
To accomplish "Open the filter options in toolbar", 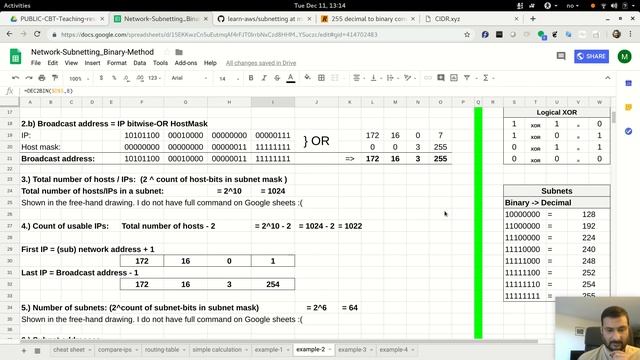I will 468,78.
